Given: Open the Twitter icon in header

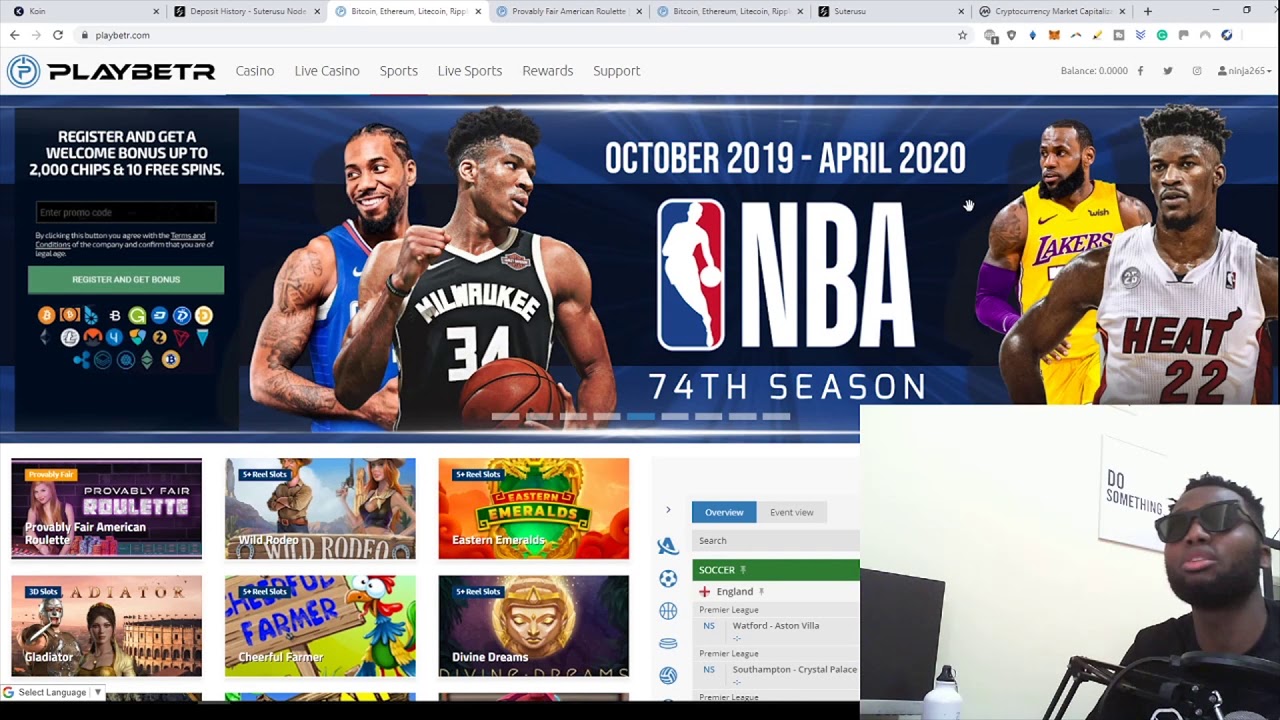Looking at the screenshot, I should 1168,71.
